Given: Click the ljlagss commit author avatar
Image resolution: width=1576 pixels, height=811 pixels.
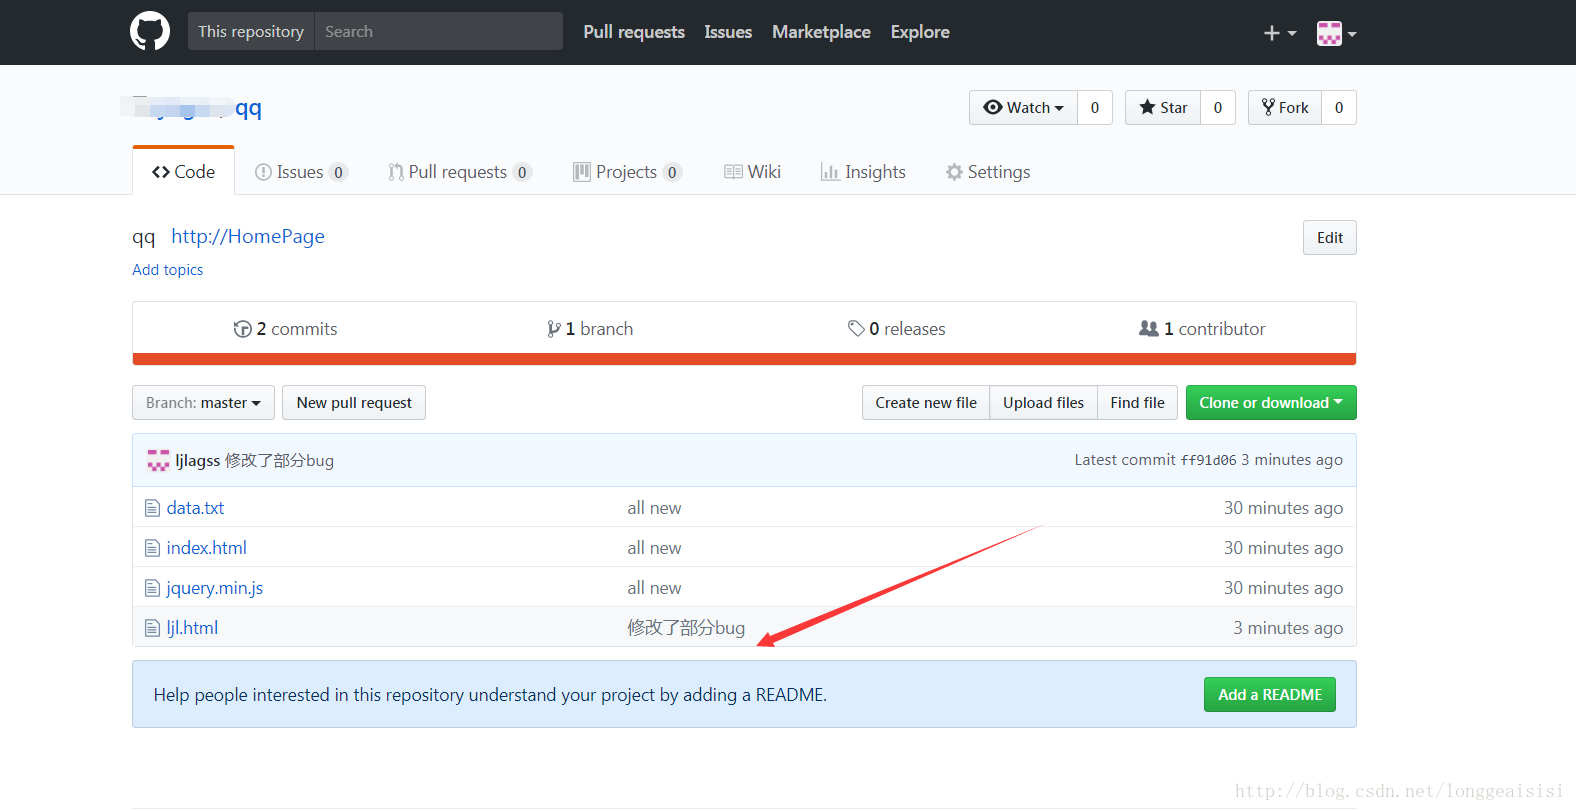Looking at the screenshot, I should (158, 460).
